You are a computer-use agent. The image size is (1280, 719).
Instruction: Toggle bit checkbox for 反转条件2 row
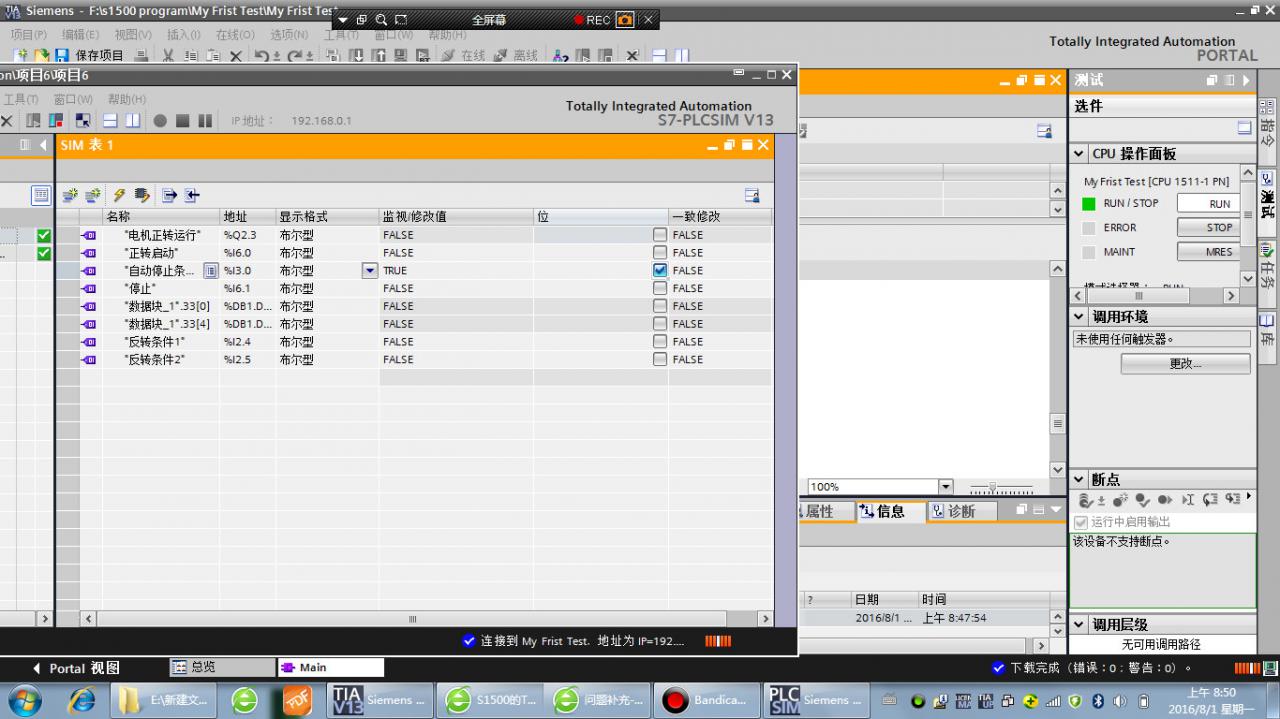[660, 359]
